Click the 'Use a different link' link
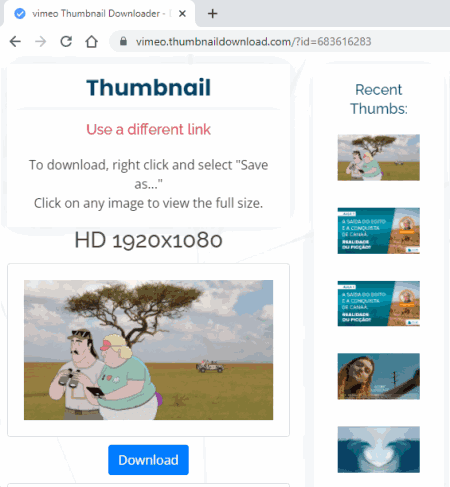The width and height of the screenshot is (450, 487). (148, 129)
